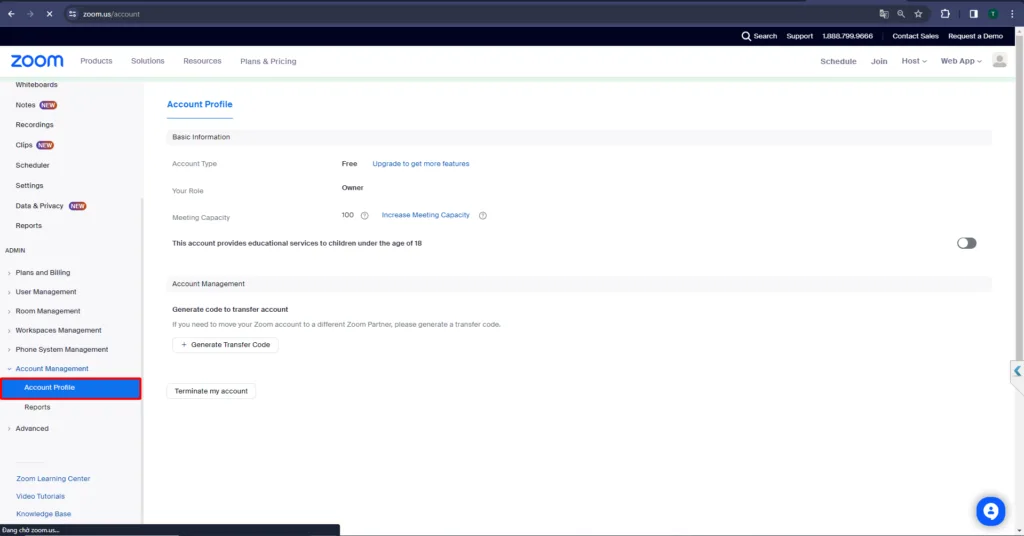Image resolution: width=1024 pixels, height=536 pixels.
Task: Open the user profile avatar icon
Action: click(999, 61)
